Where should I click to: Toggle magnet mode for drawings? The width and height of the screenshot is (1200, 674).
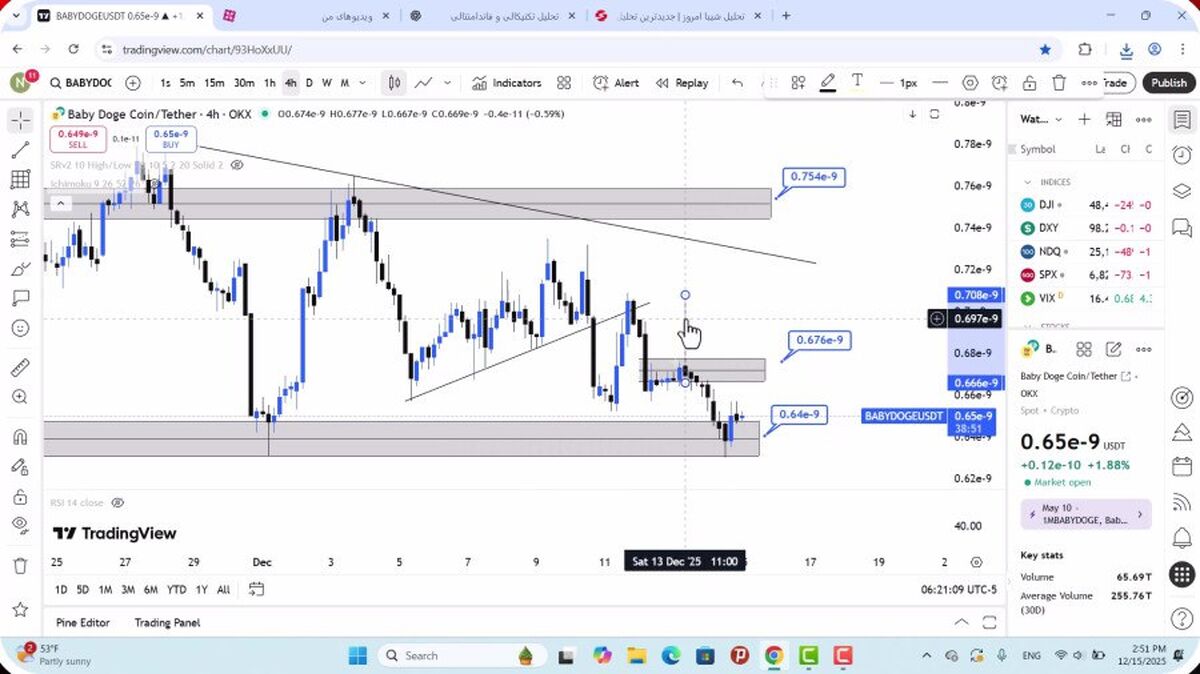(20, 437)
